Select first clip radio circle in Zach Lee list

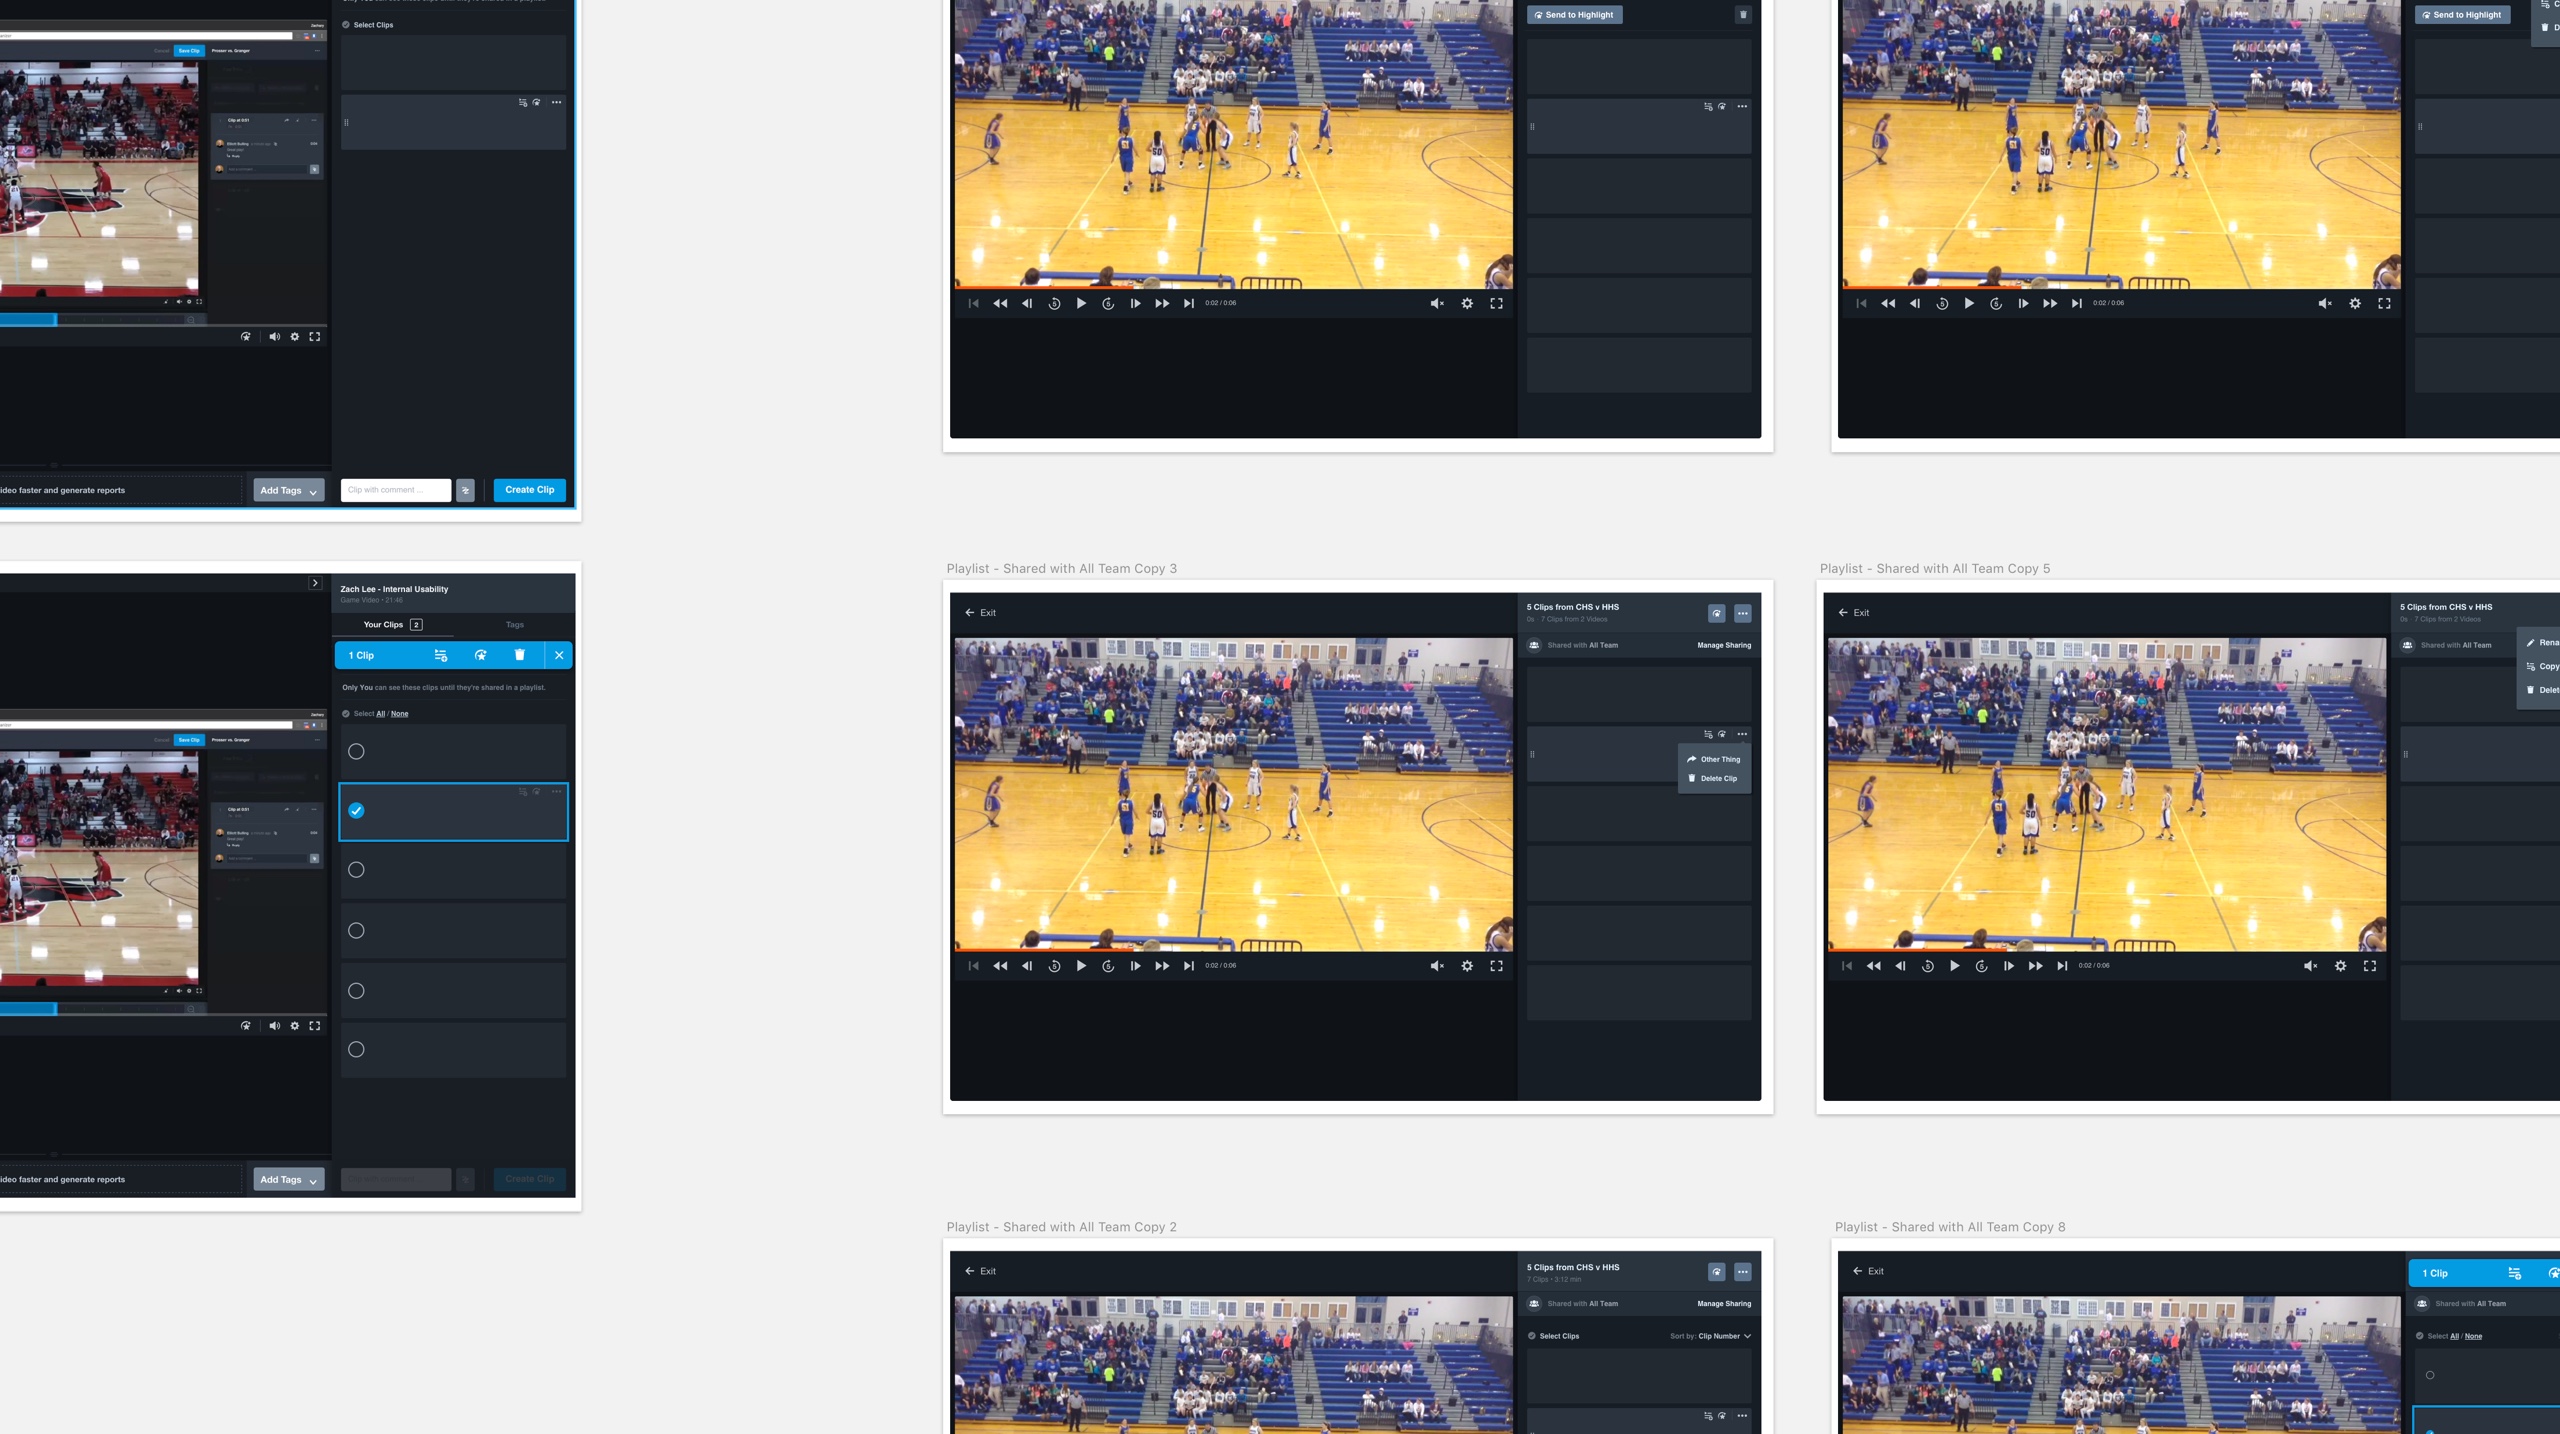(x=356, y=751)
